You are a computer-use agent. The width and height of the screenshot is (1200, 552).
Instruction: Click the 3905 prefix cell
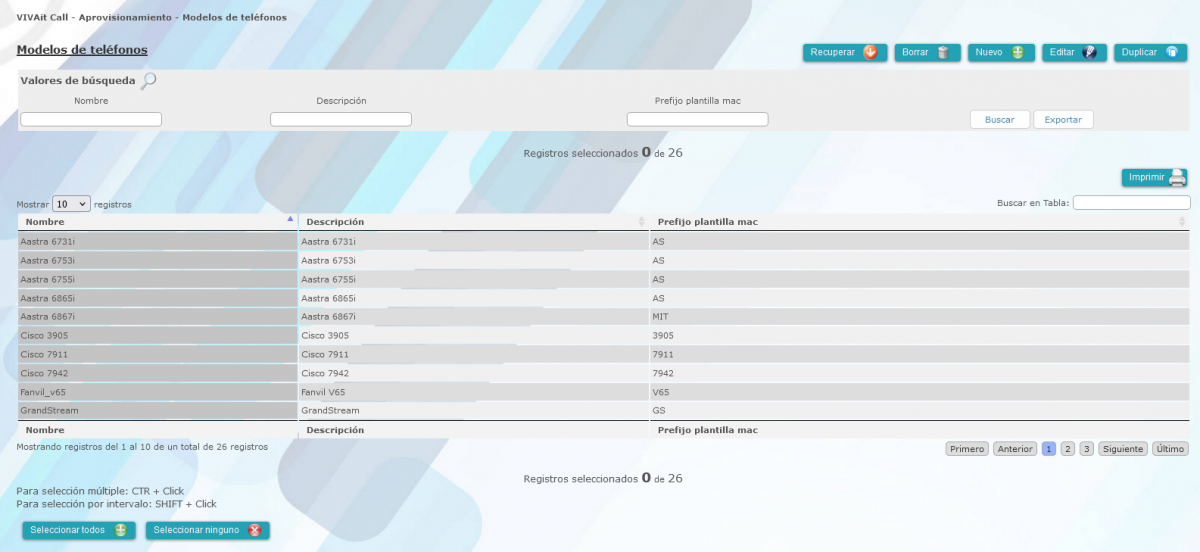click(x=920, y=335)
